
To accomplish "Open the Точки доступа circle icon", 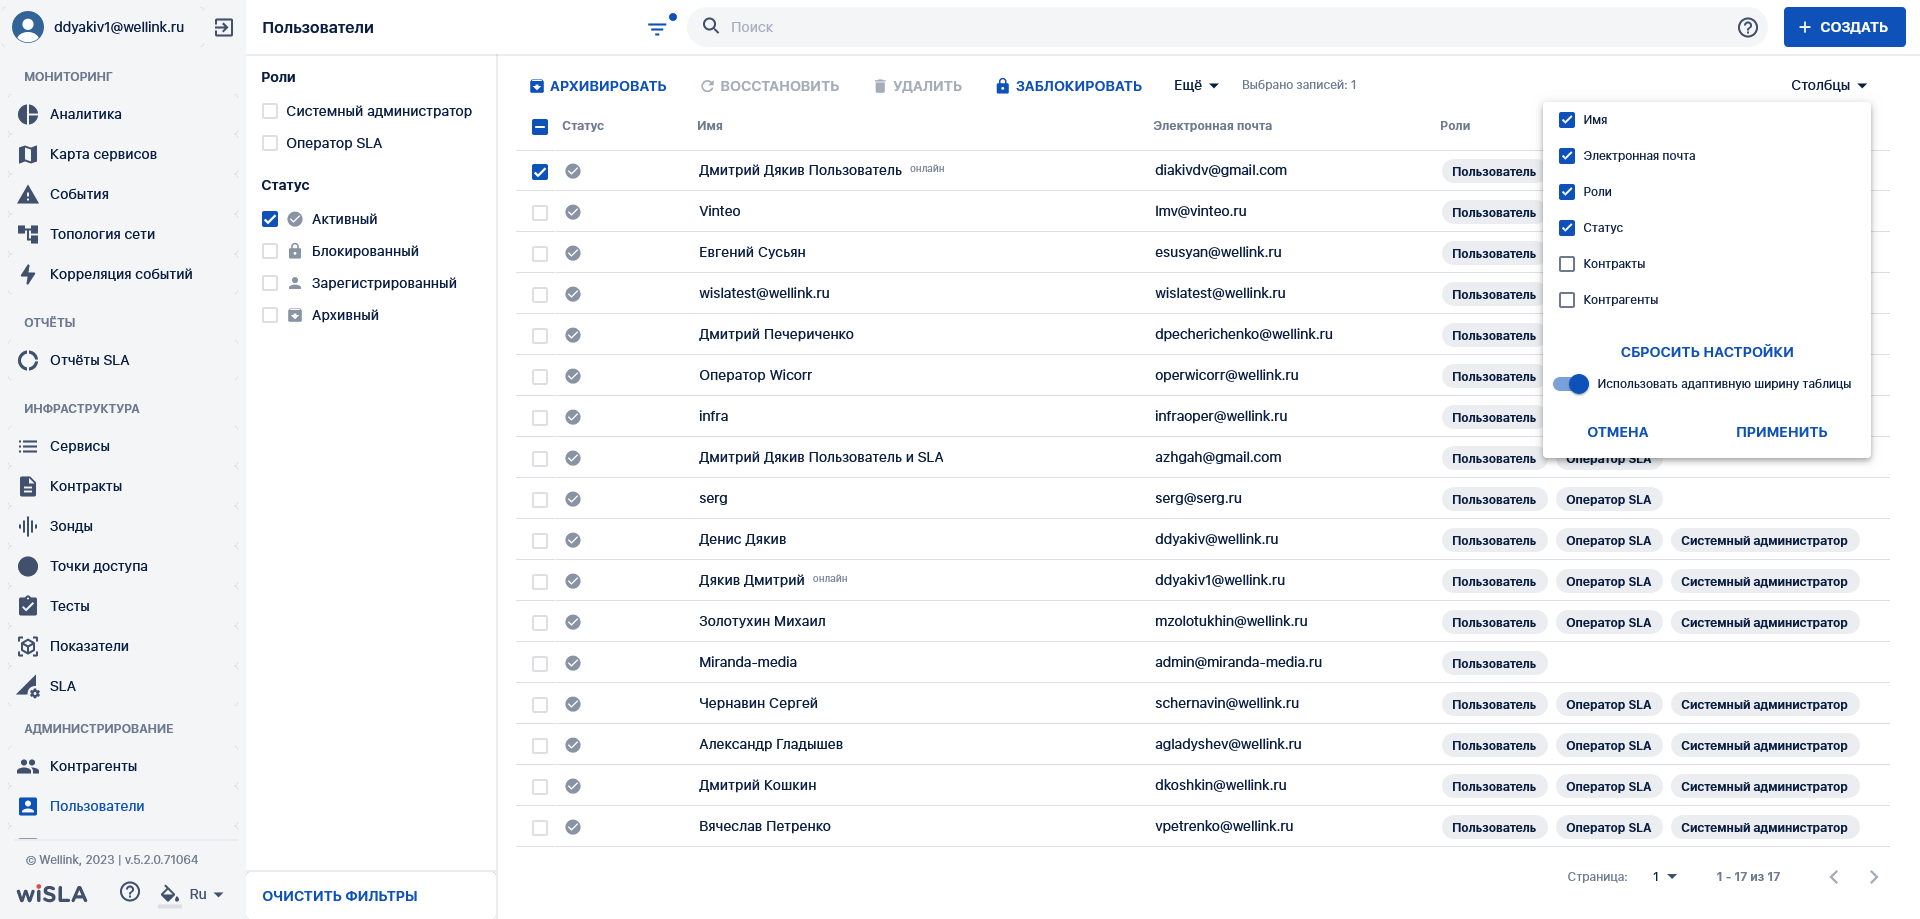I will 28,566.
